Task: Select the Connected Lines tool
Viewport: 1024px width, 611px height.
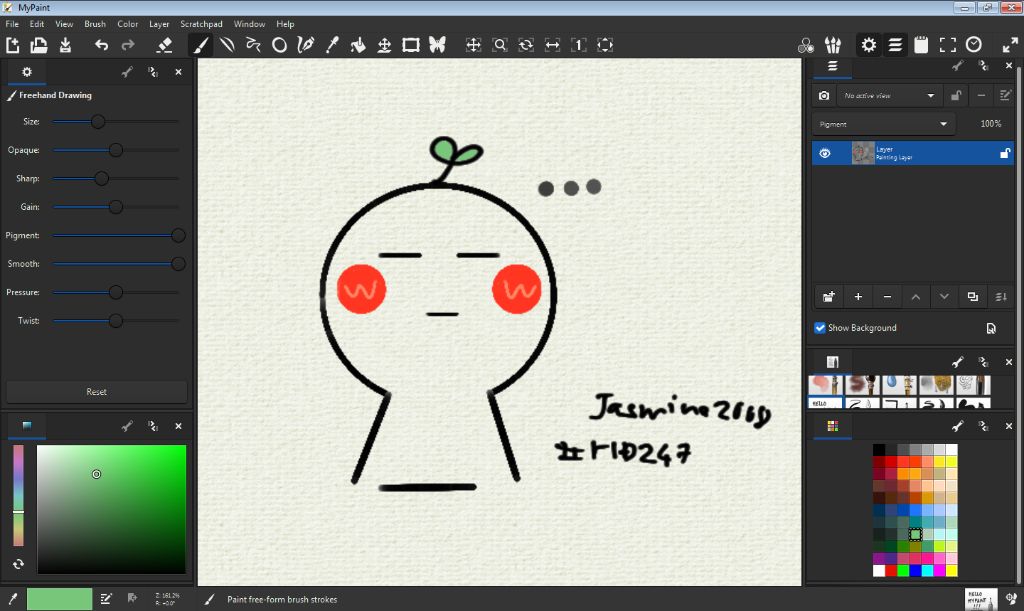Action: (253, 45)
